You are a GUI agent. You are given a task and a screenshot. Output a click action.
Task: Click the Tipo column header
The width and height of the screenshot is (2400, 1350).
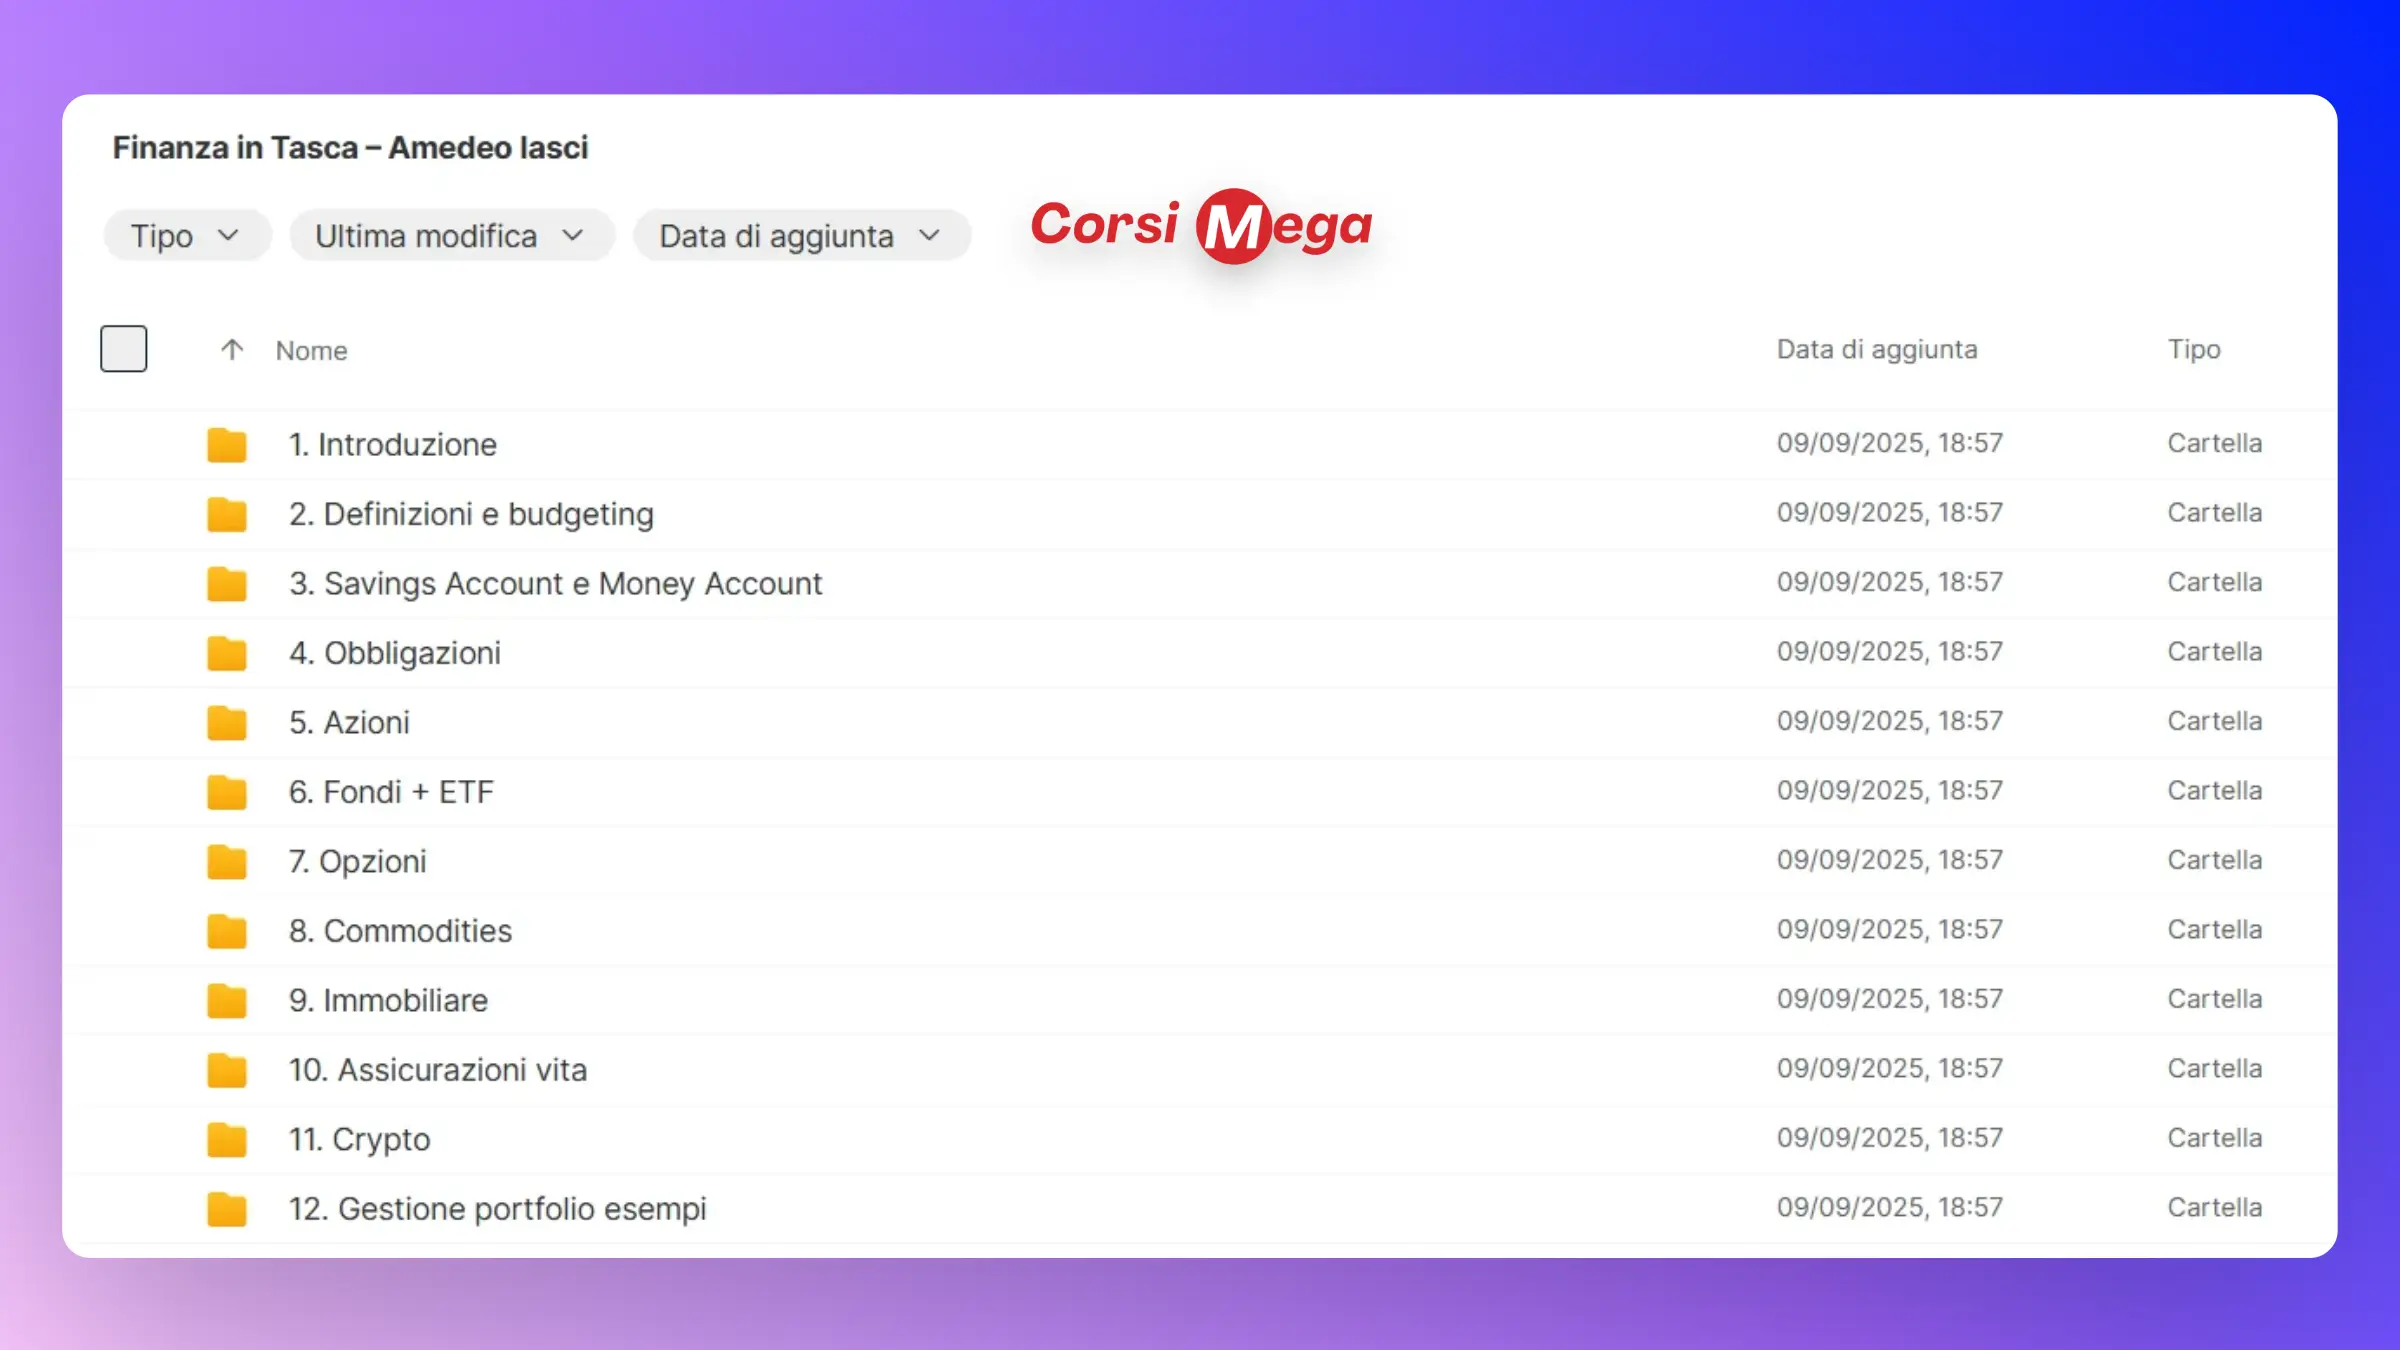coord(2193,350)
